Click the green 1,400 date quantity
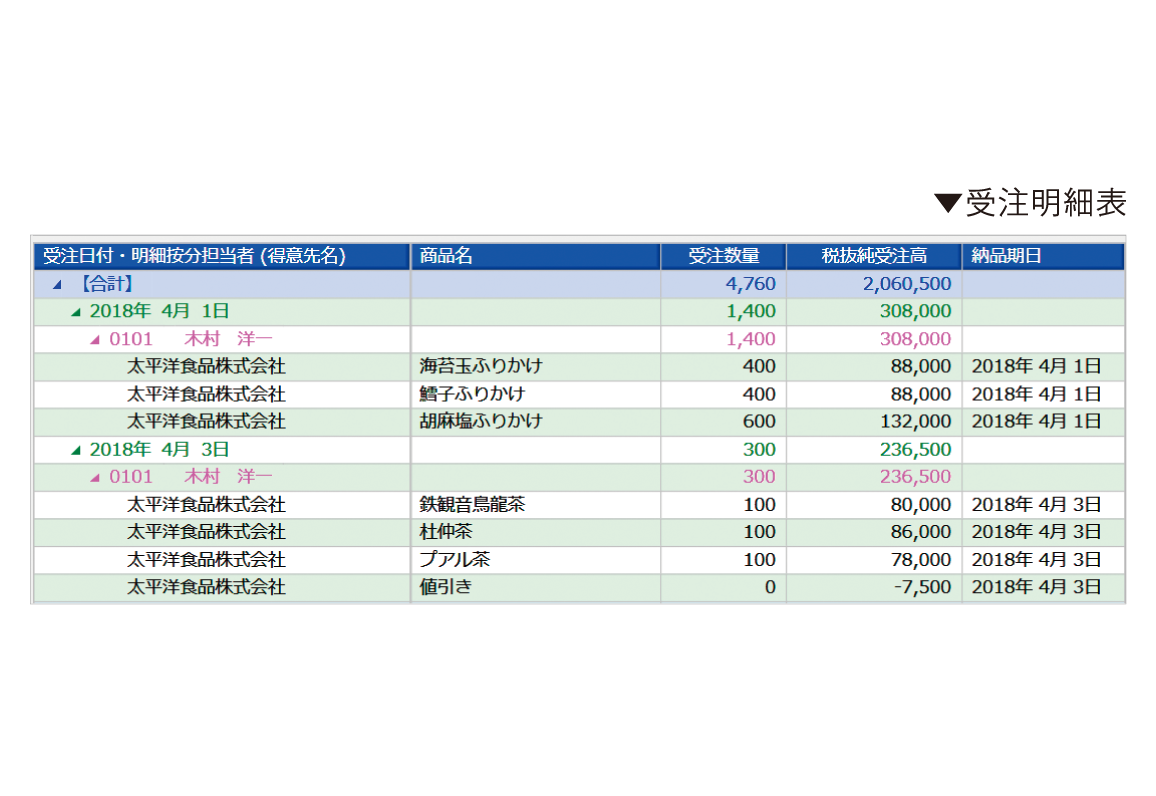 [751, 311]
